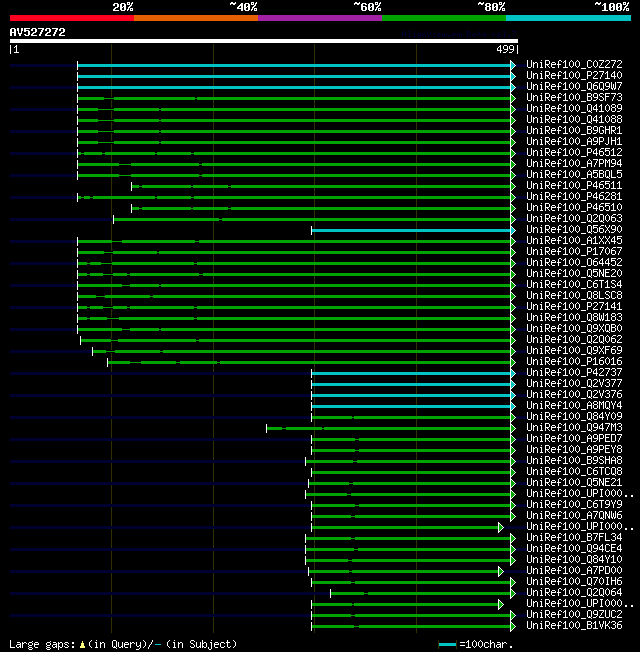Open hit UniRef100_C6T1S4
The image size is (640, 652).
click(x=574, y=284)
